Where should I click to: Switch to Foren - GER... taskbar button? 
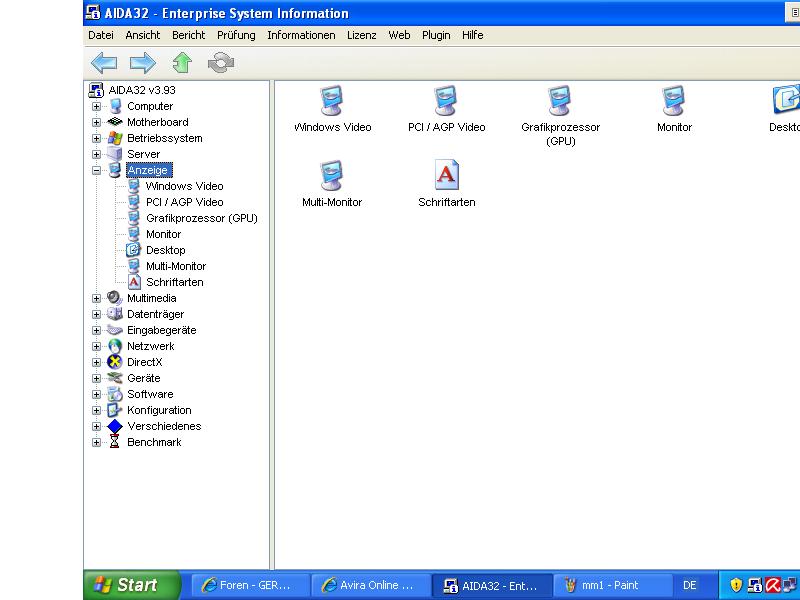(251, 585)
